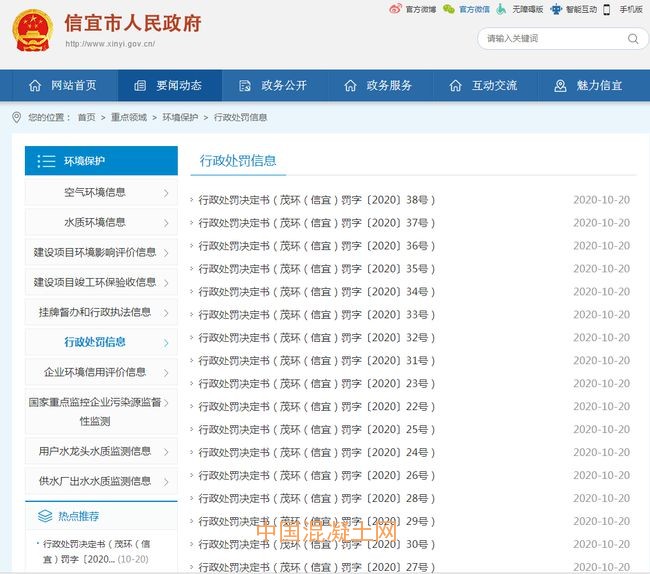Screen dimensions: 650x574
Task: Open the mobile version icon link
Action: 610,9
